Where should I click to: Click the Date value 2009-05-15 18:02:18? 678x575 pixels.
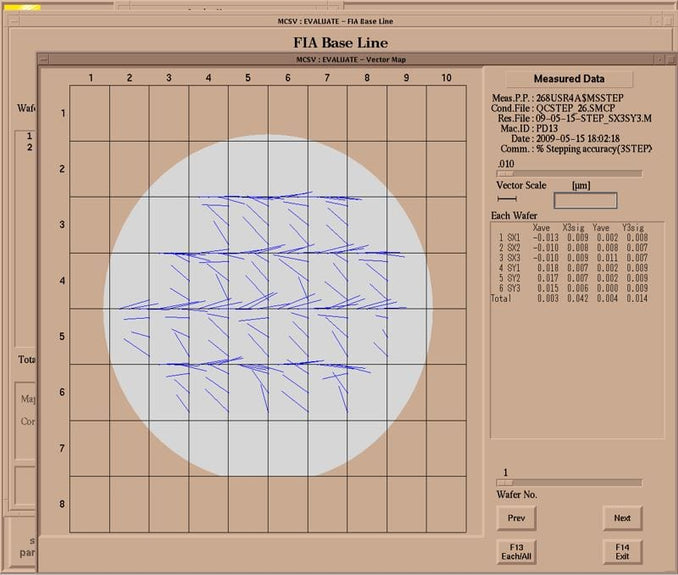(578, 139)
